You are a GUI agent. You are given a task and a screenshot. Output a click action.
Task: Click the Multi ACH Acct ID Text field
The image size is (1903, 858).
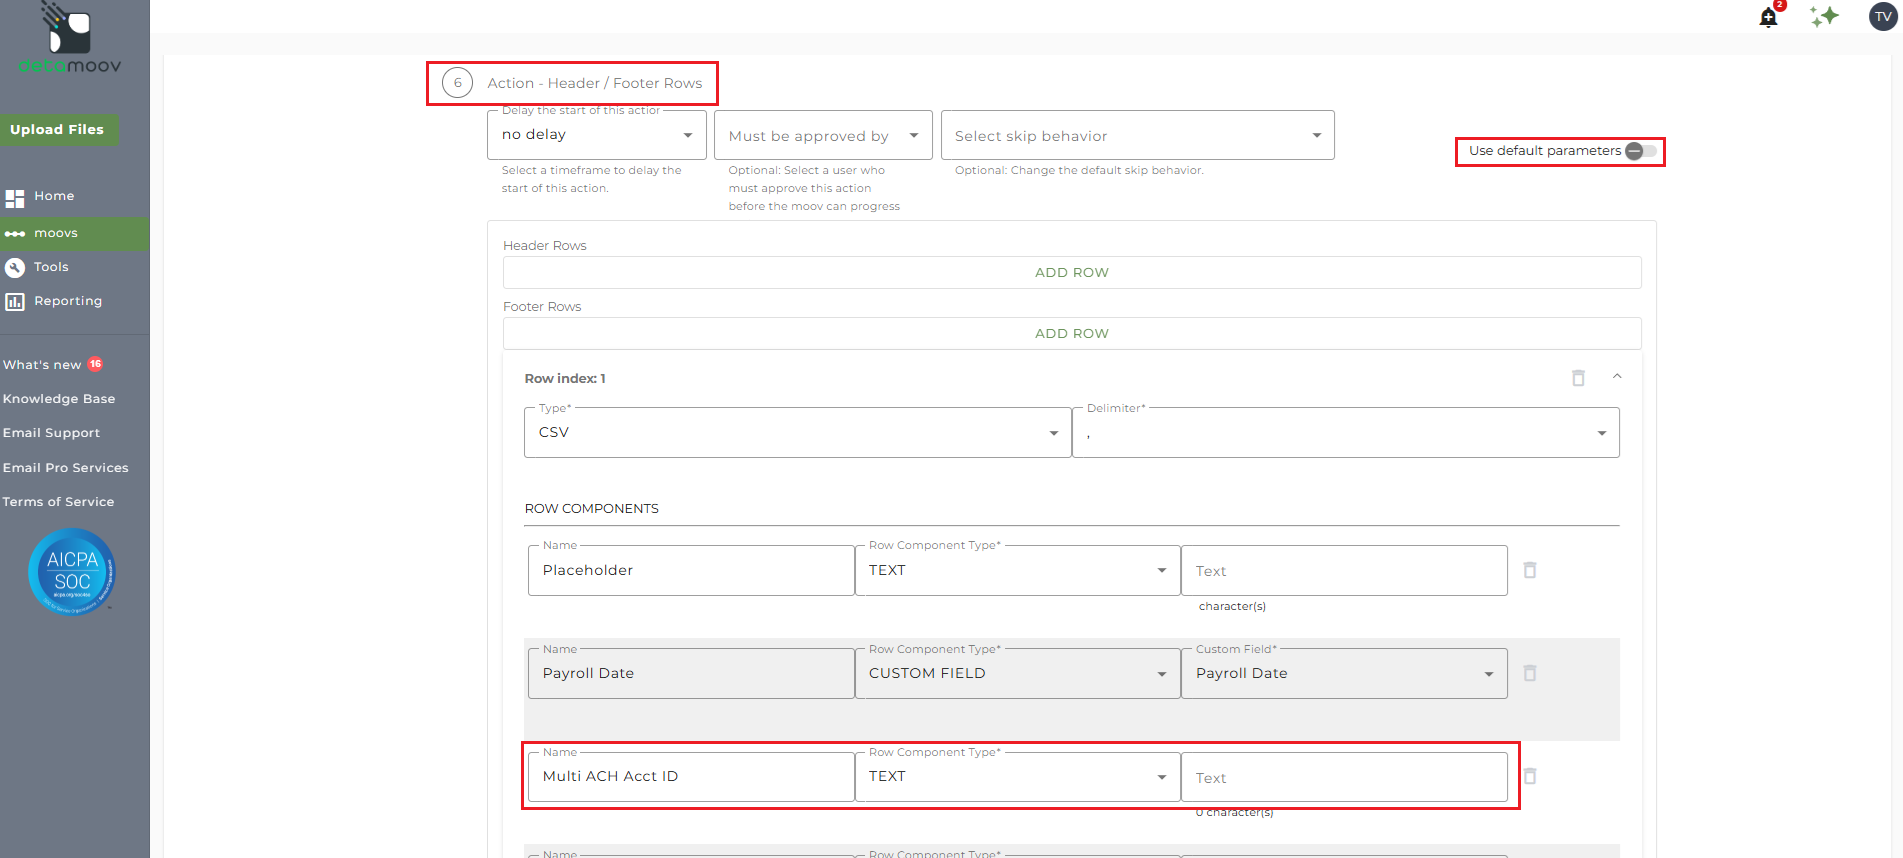click(1343, 777)
